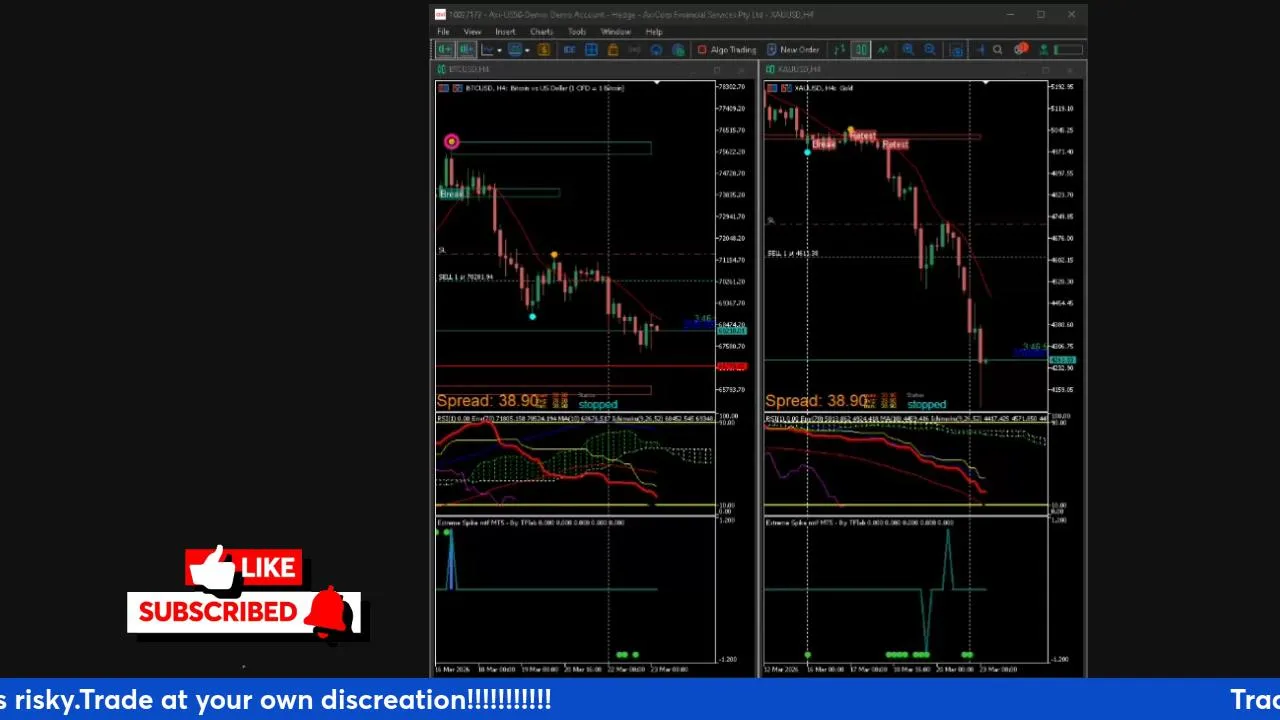Click the magenta circle marker on BTCUSD chart
The height and width of the screenshot is (720, 1280).
coord(451,142)
